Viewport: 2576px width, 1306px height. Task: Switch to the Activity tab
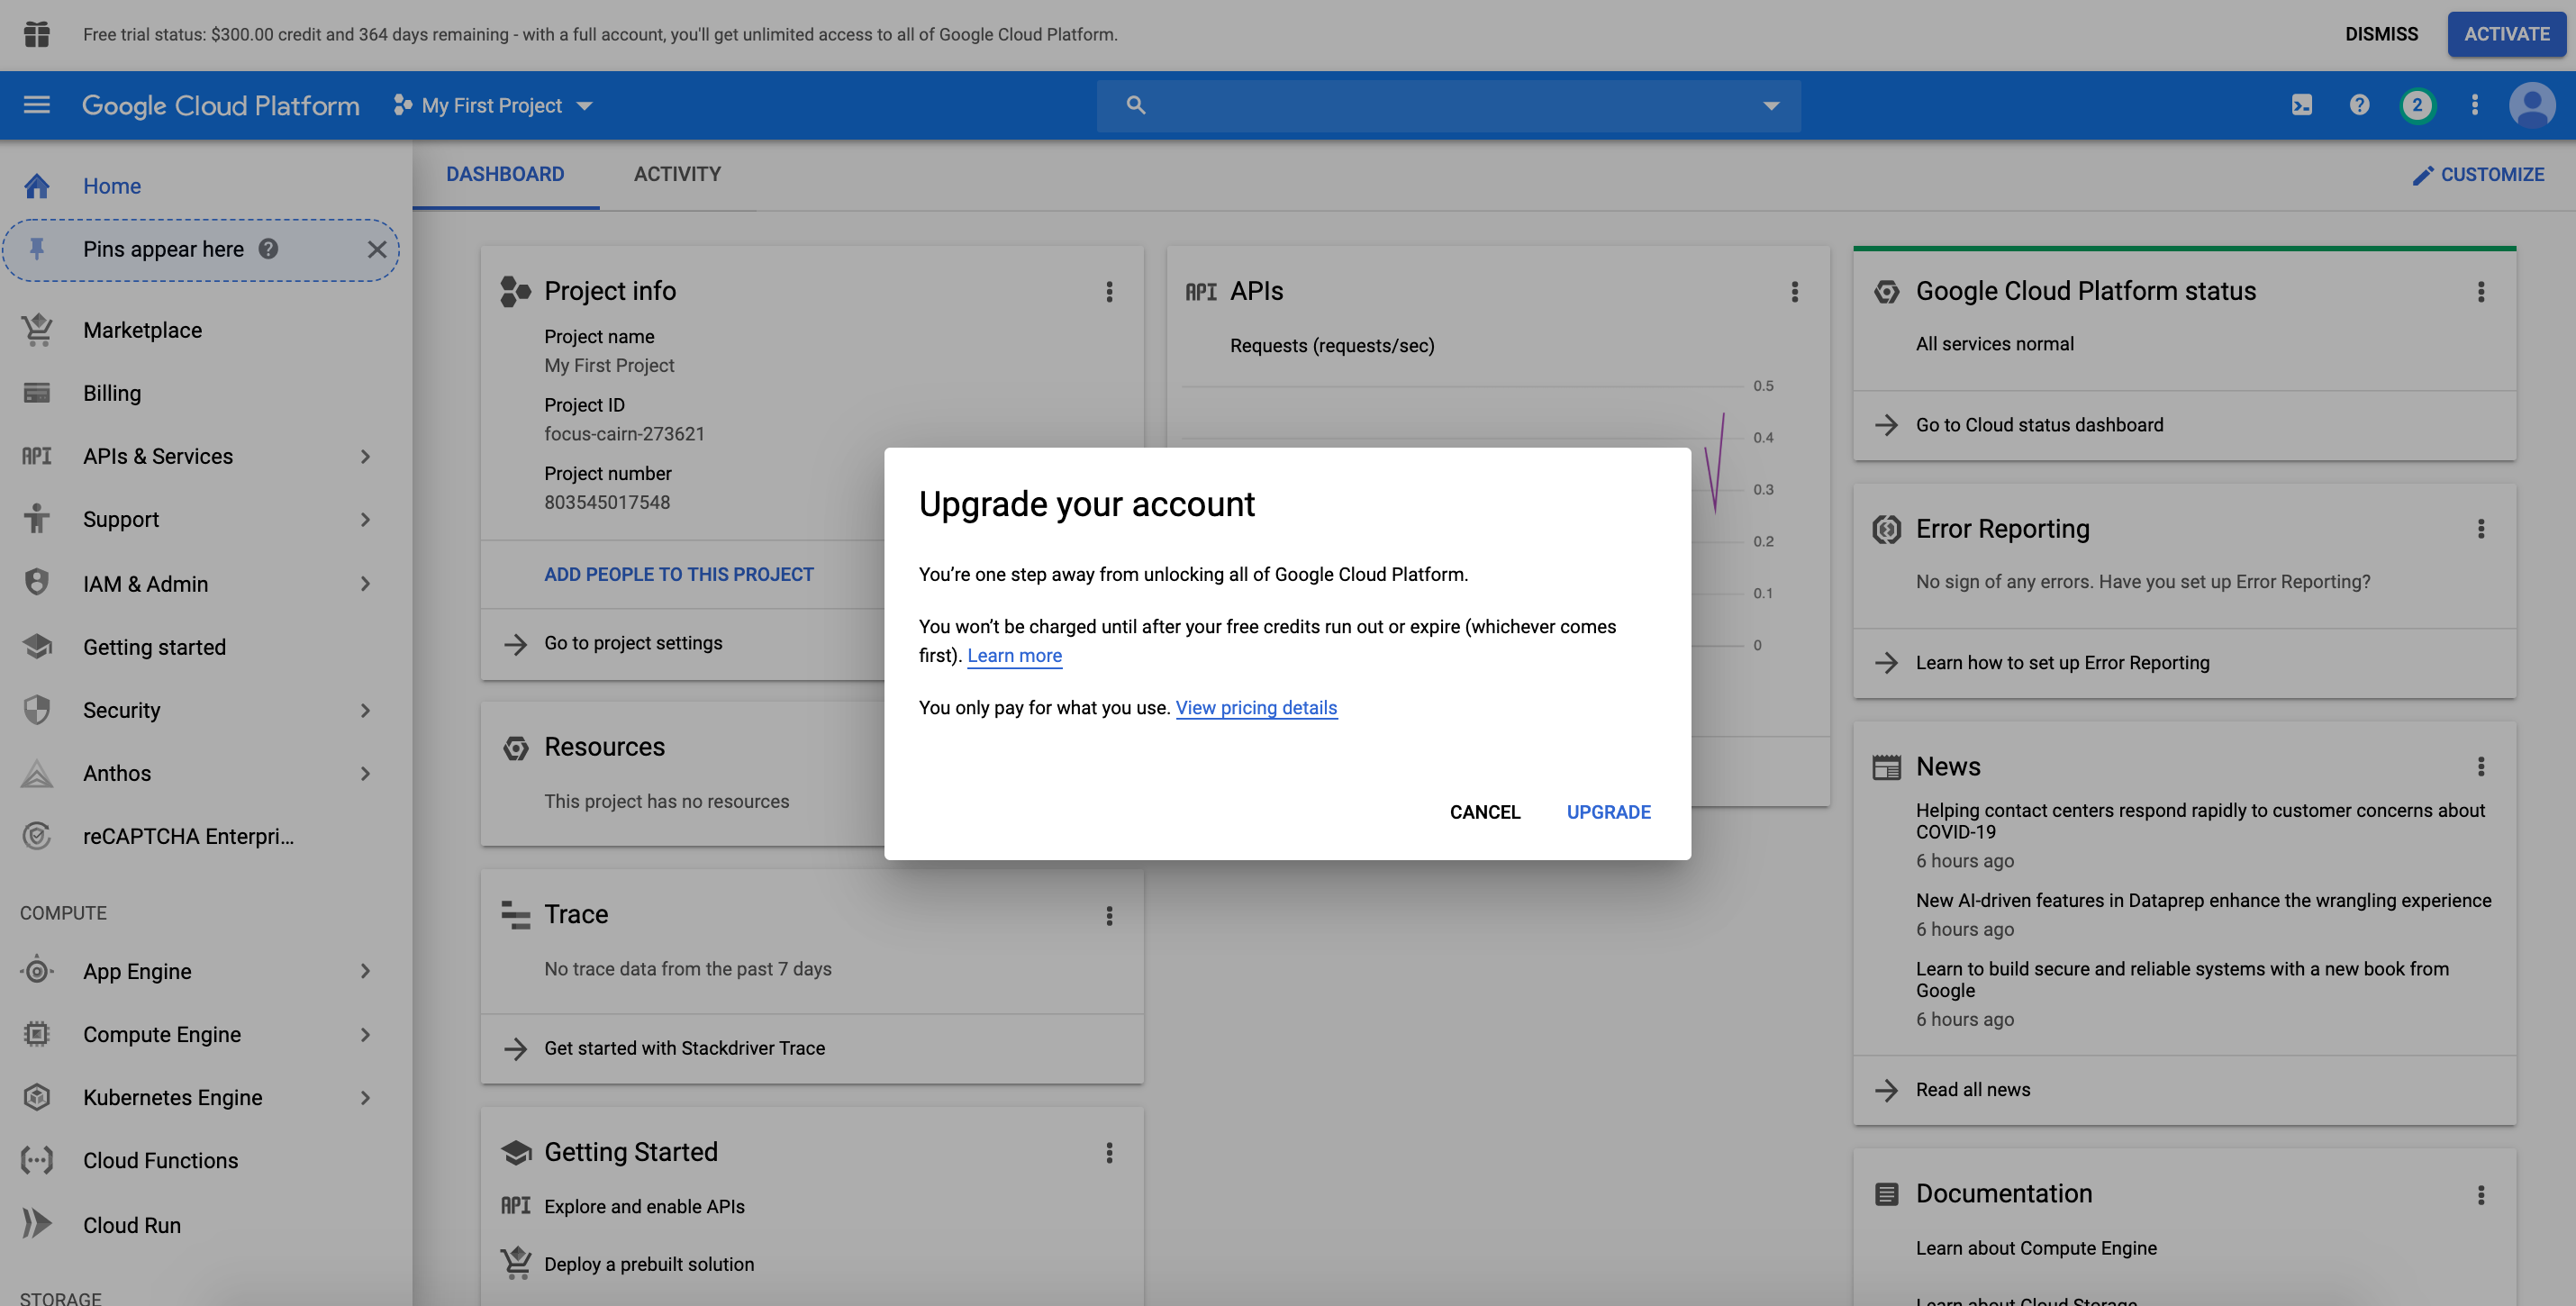(677, 174)
